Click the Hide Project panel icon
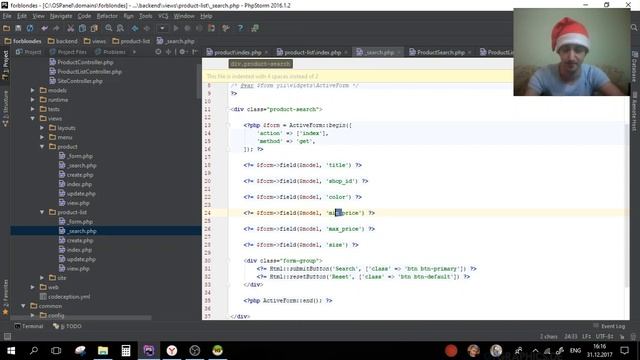The width and height of the screenshot is (640, 360). pos(195,52)
